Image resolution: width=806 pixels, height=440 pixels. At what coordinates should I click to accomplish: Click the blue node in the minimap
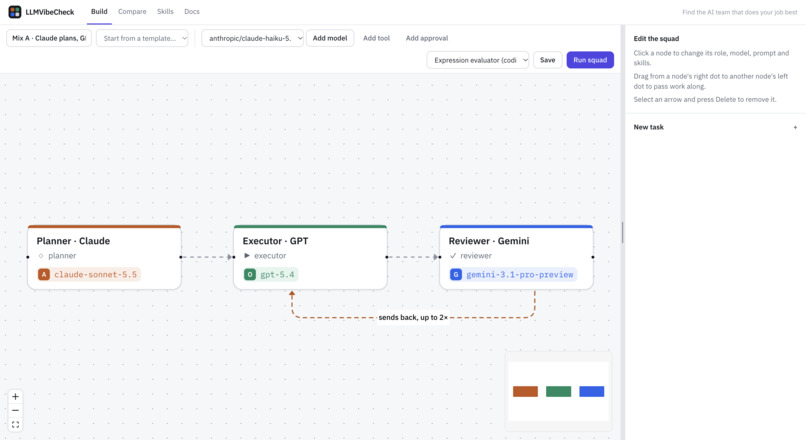(592, 392)
